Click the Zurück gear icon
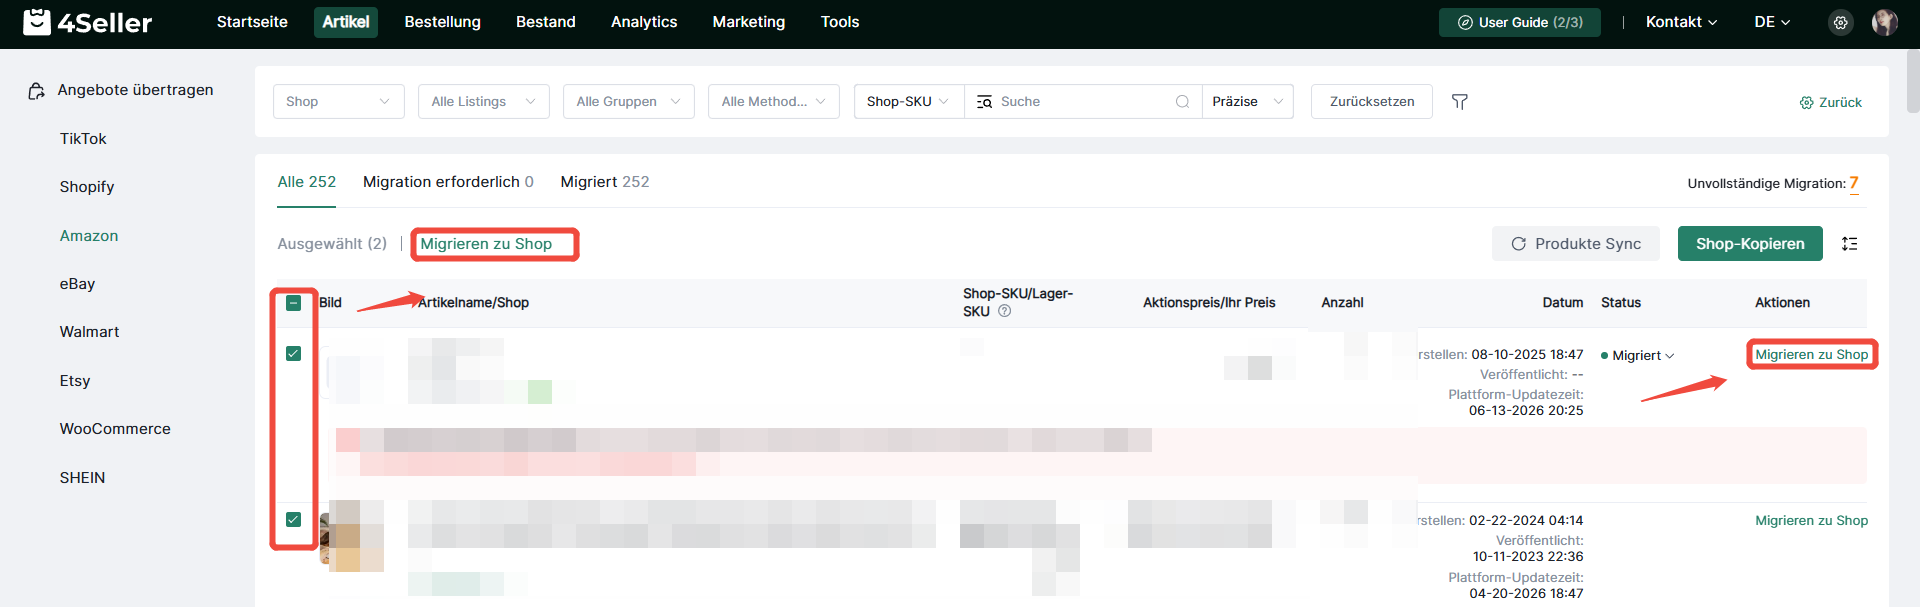The height and width of the screenshot is (607, 1927). pyautogui.click(x=1806, y=103)
